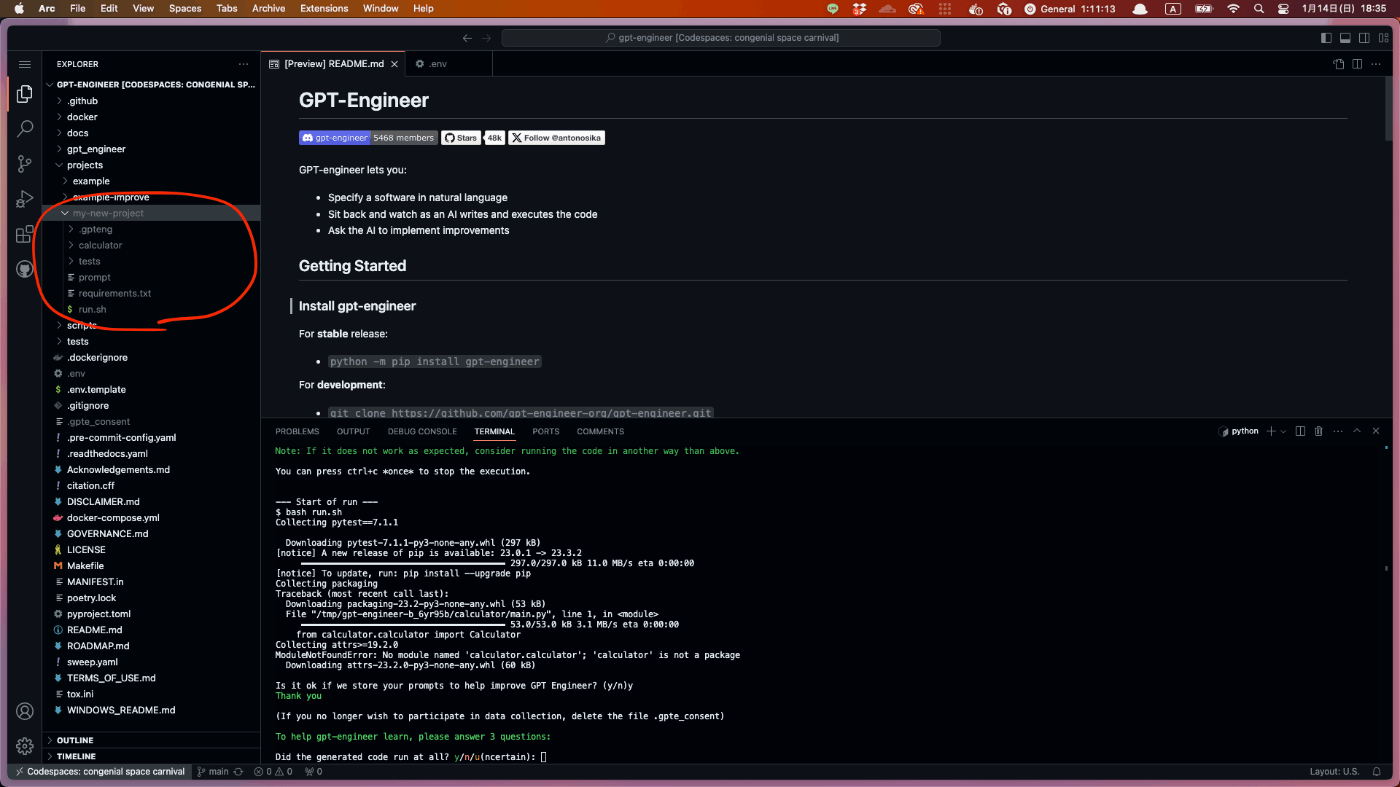Screen dimensions: 1400x787
Task: Switch to the OUTPUT panel tab
Action: pyautogui.click(x=353, y=431)
